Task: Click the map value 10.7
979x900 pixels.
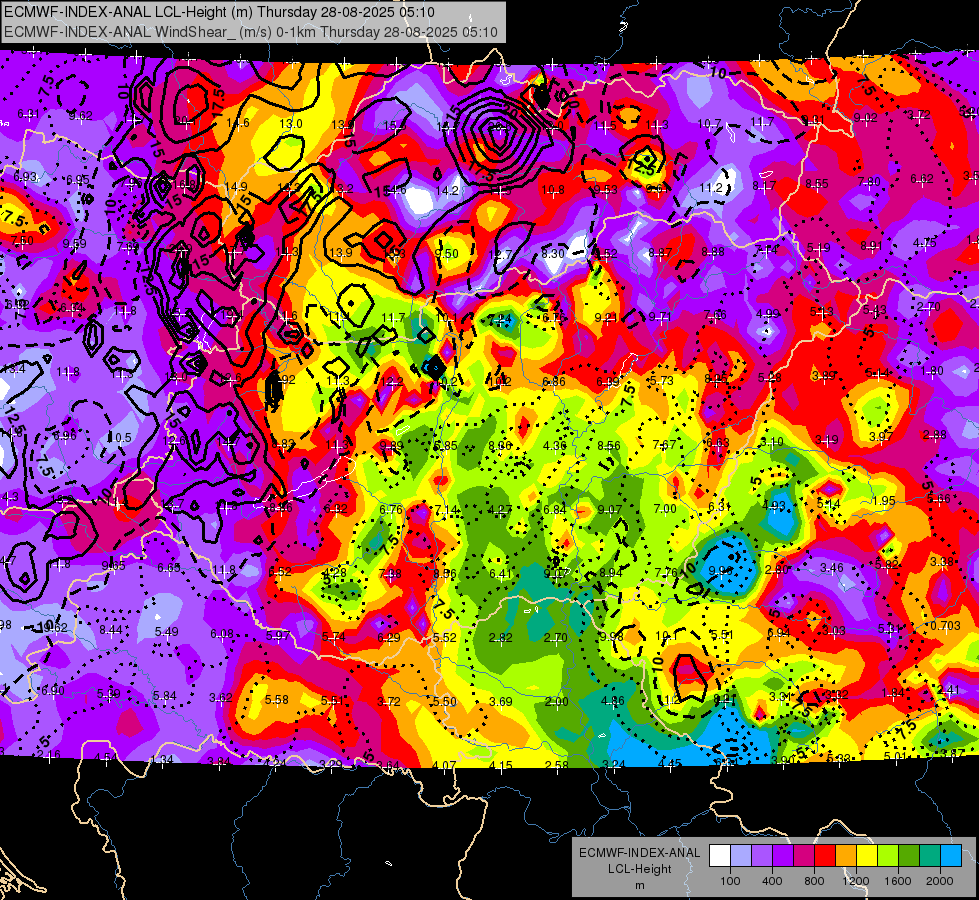Action: point(709,124)
